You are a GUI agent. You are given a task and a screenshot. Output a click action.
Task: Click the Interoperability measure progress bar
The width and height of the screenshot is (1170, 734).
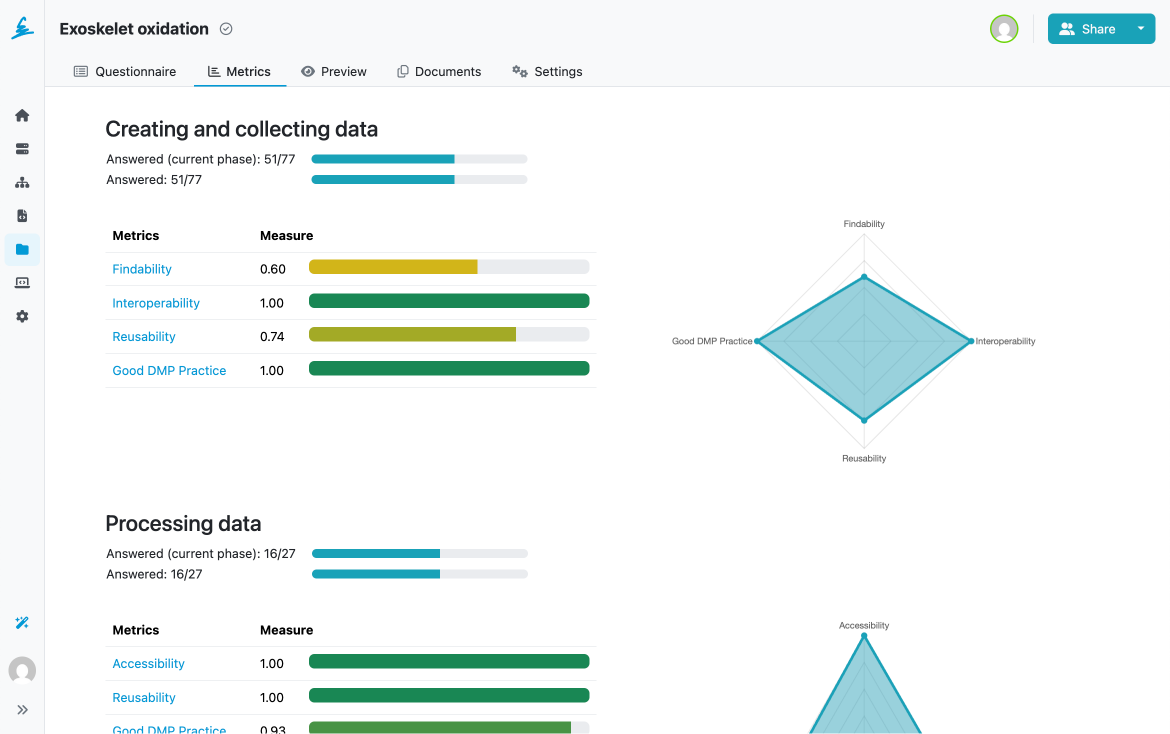(x=449, y=302)
